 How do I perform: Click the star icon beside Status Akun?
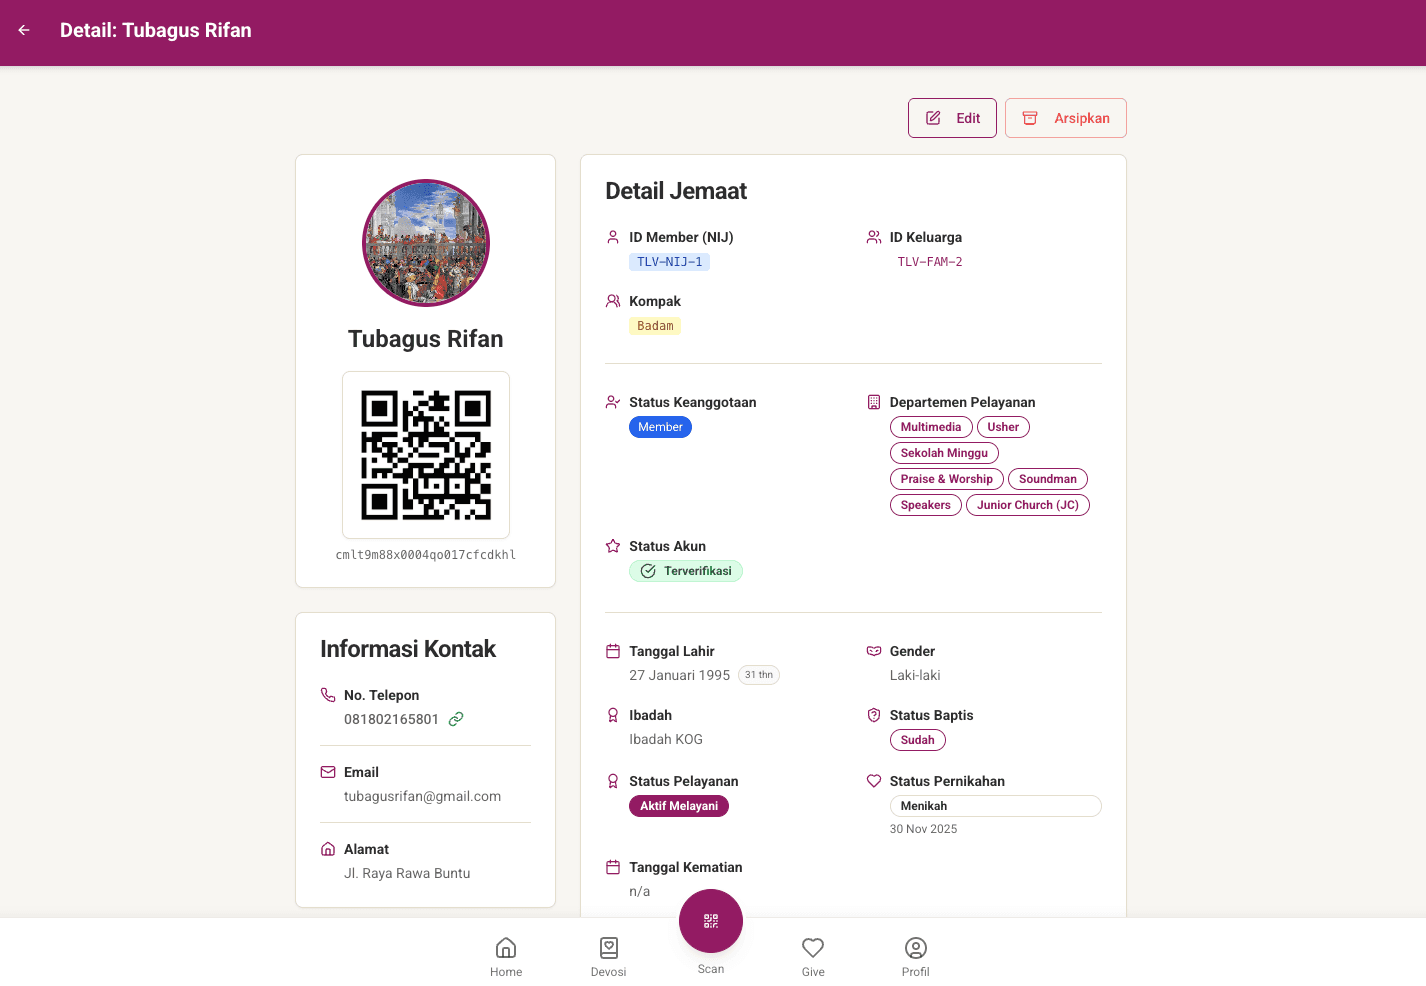pos(613,546)
